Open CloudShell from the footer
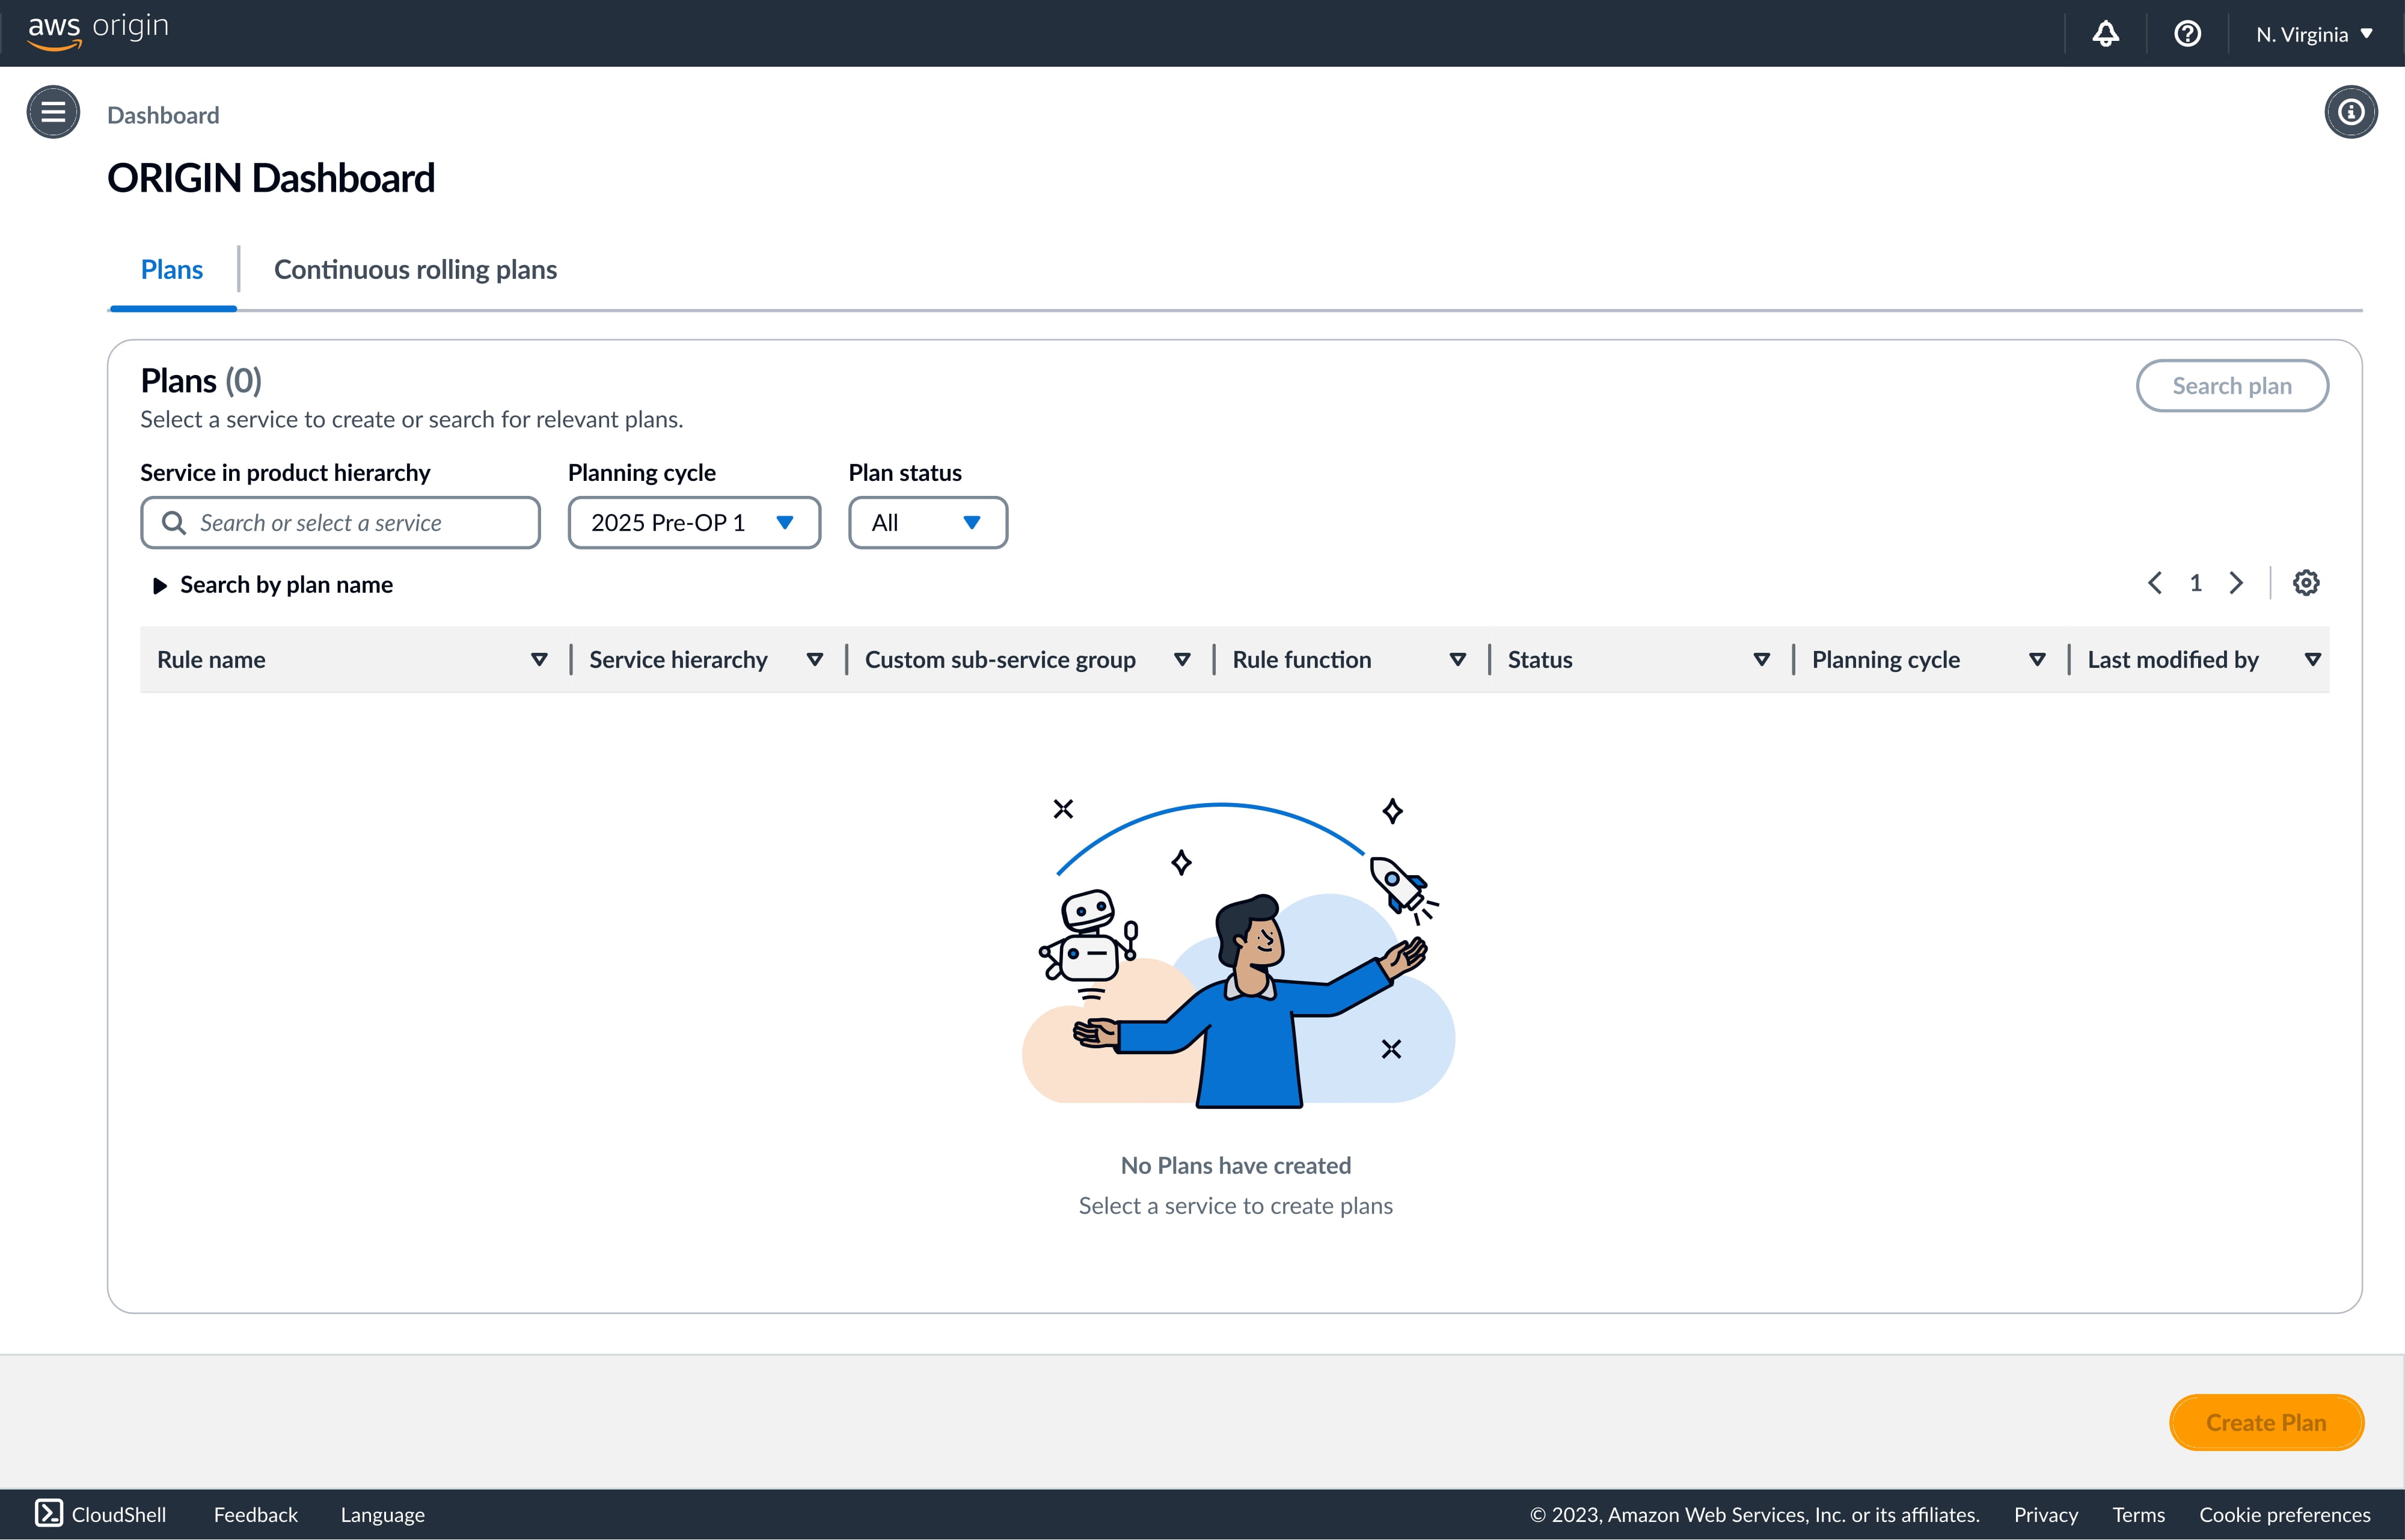Image resolution: width=2405 pixels, height=1540 pixels. tap(101, 1514)
